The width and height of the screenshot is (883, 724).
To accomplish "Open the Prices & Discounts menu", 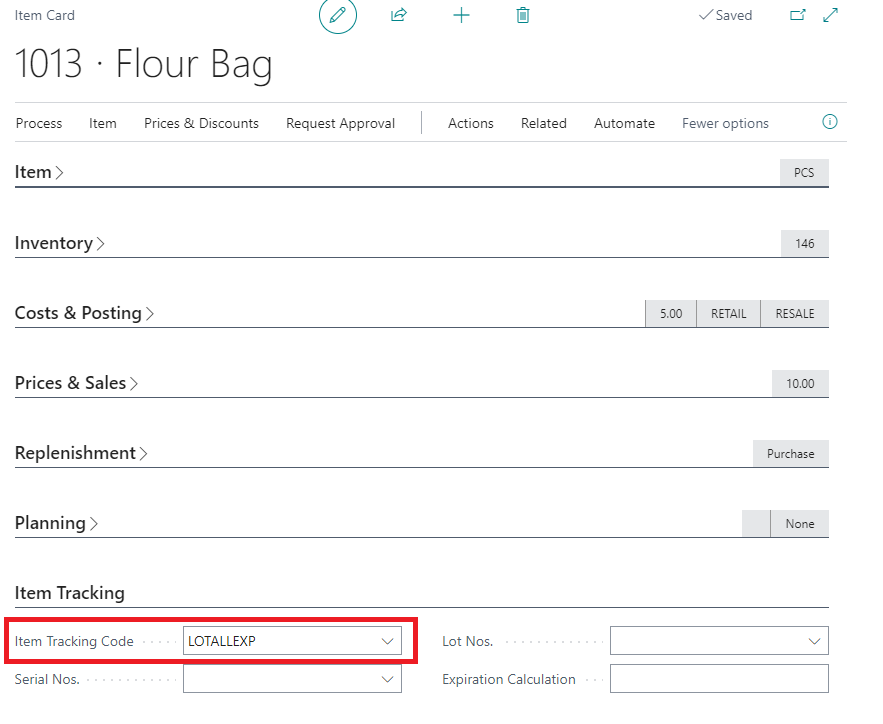I will coord(202,123).
